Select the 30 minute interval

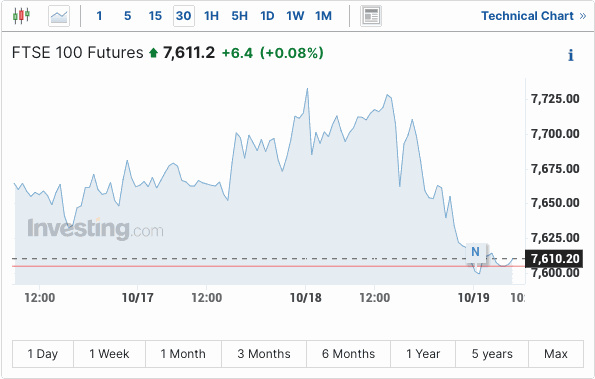(184, 16)
